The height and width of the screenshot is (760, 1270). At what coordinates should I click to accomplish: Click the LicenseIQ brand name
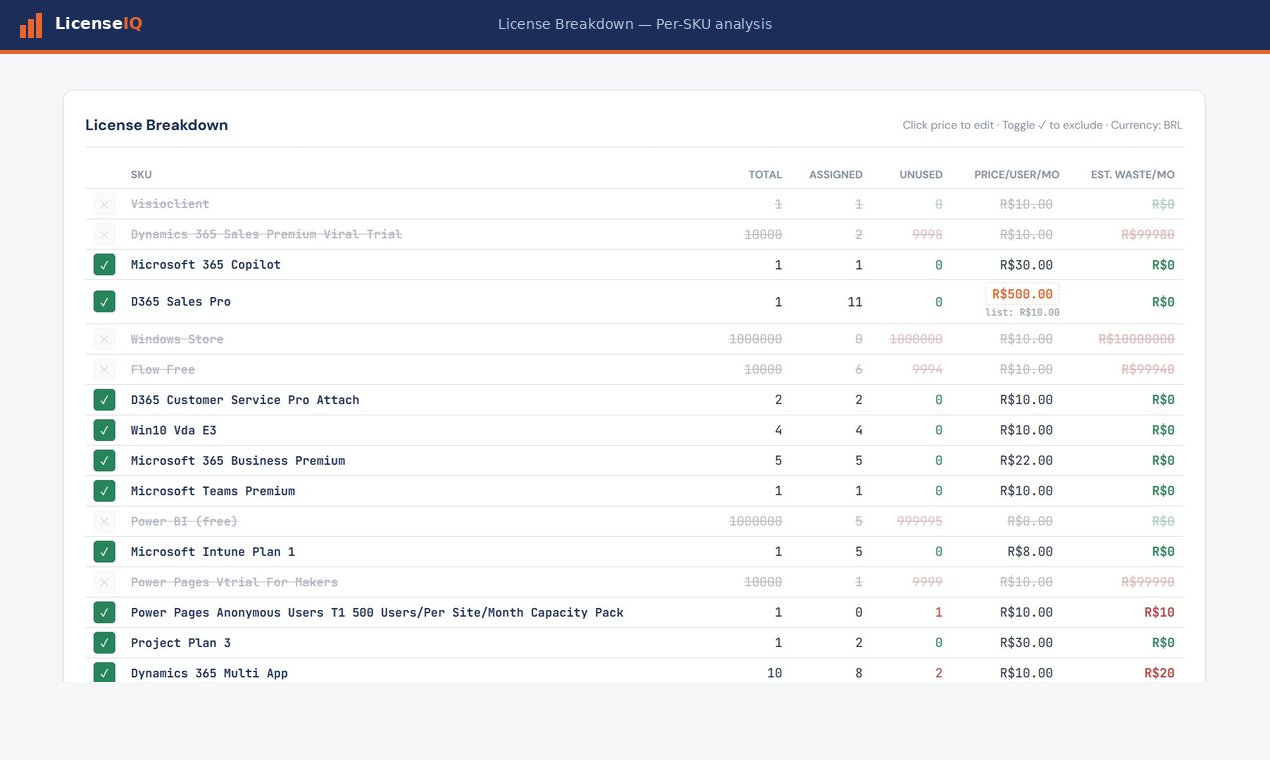[98, 24]
